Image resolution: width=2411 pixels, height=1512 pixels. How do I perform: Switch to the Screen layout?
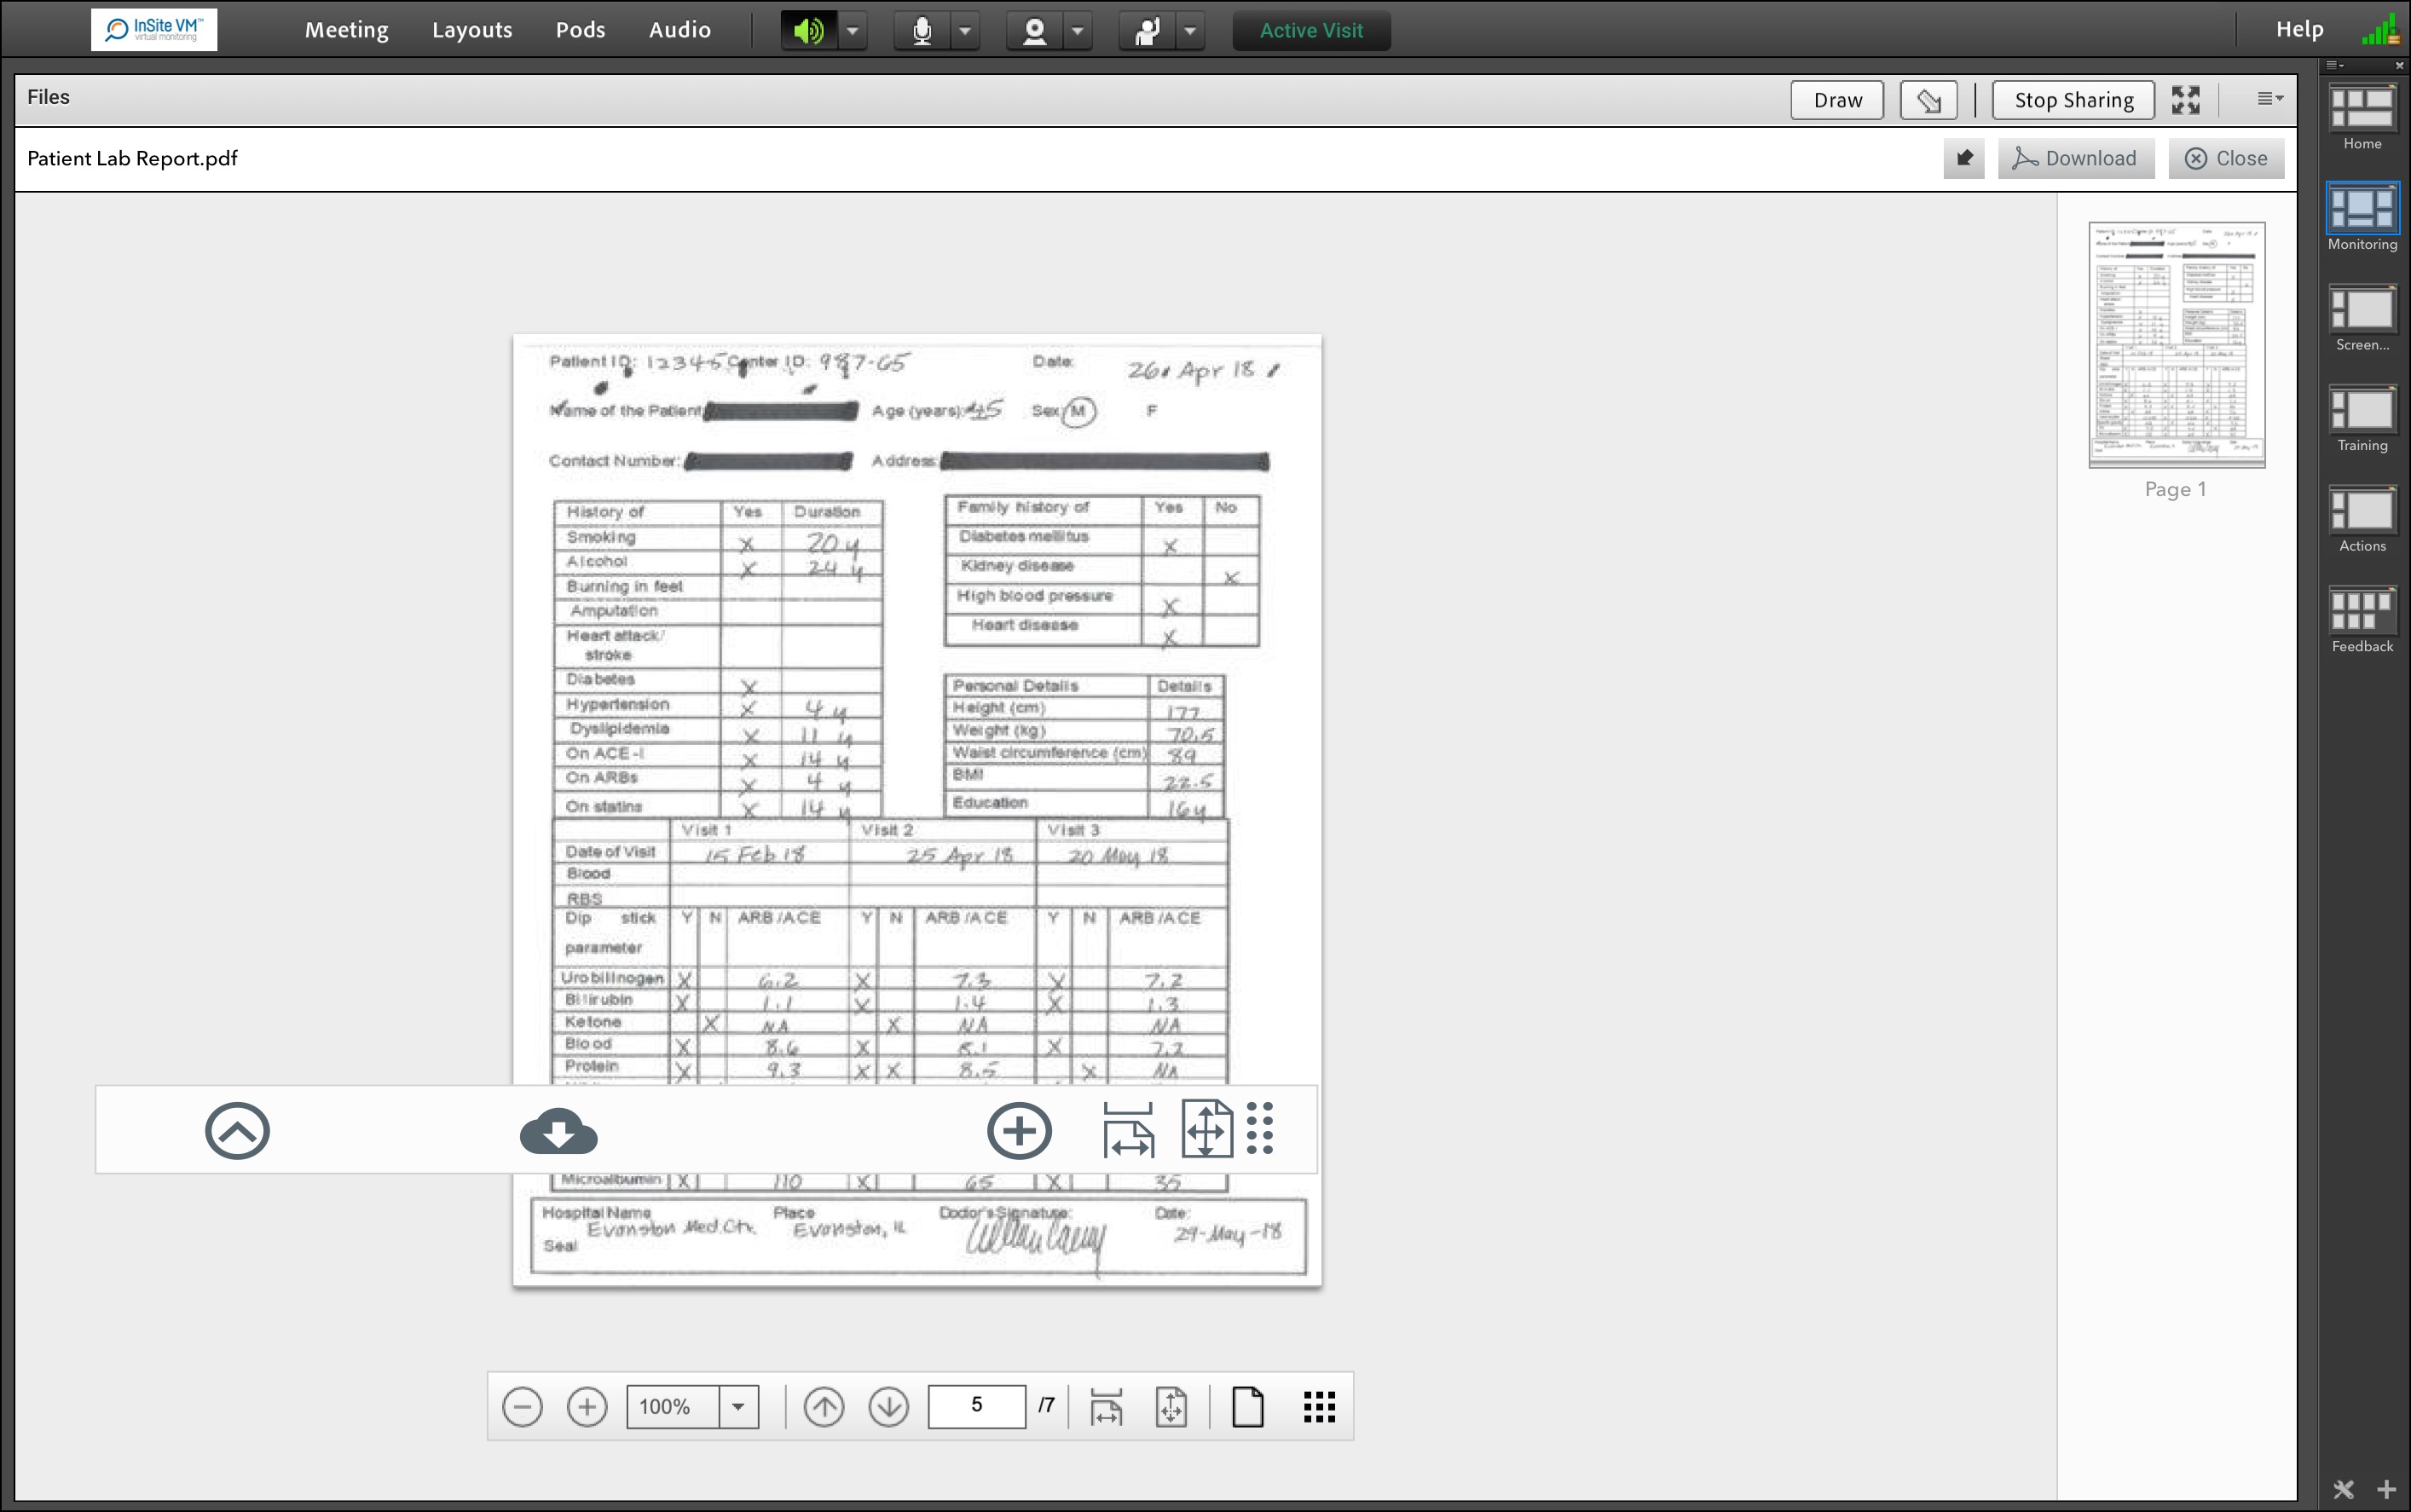(x=2362, y=319)
